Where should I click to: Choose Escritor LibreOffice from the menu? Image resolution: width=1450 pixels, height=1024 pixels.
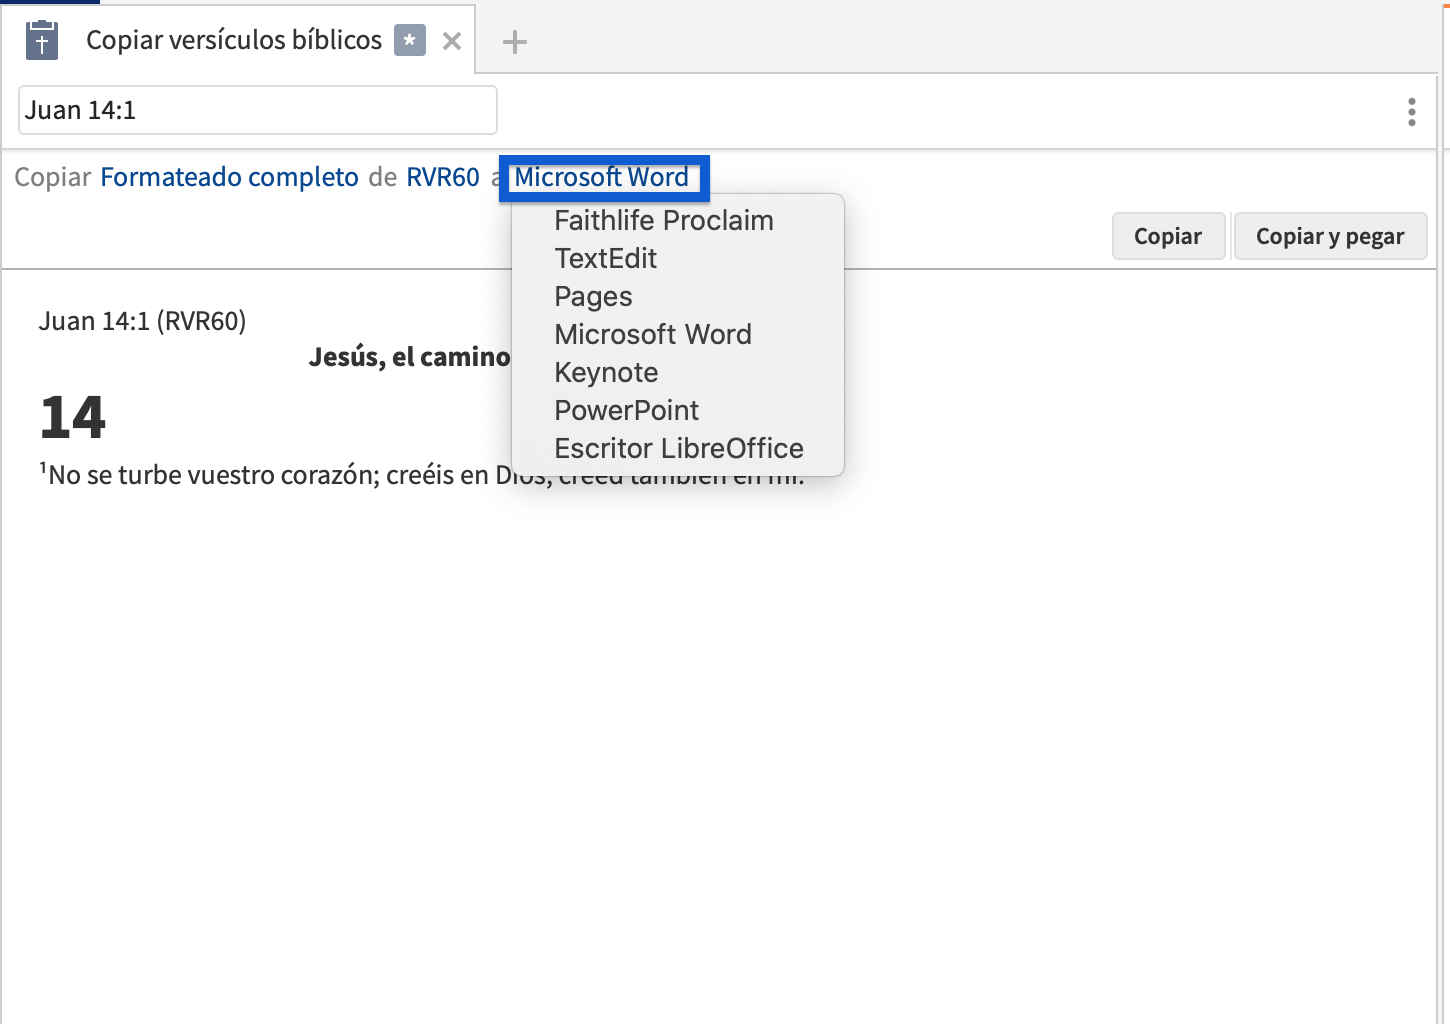[679, 449]
